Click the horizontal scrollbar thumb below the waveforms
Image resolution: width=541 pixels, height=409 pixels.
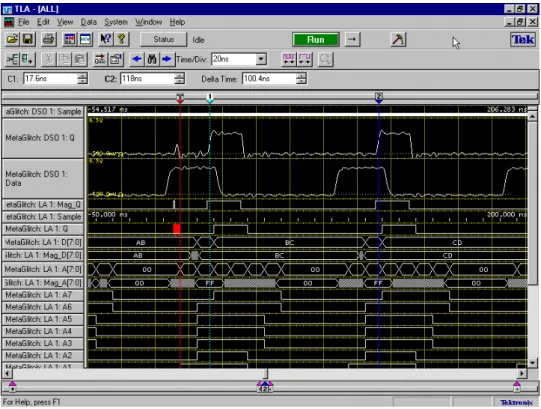(265, 373)
